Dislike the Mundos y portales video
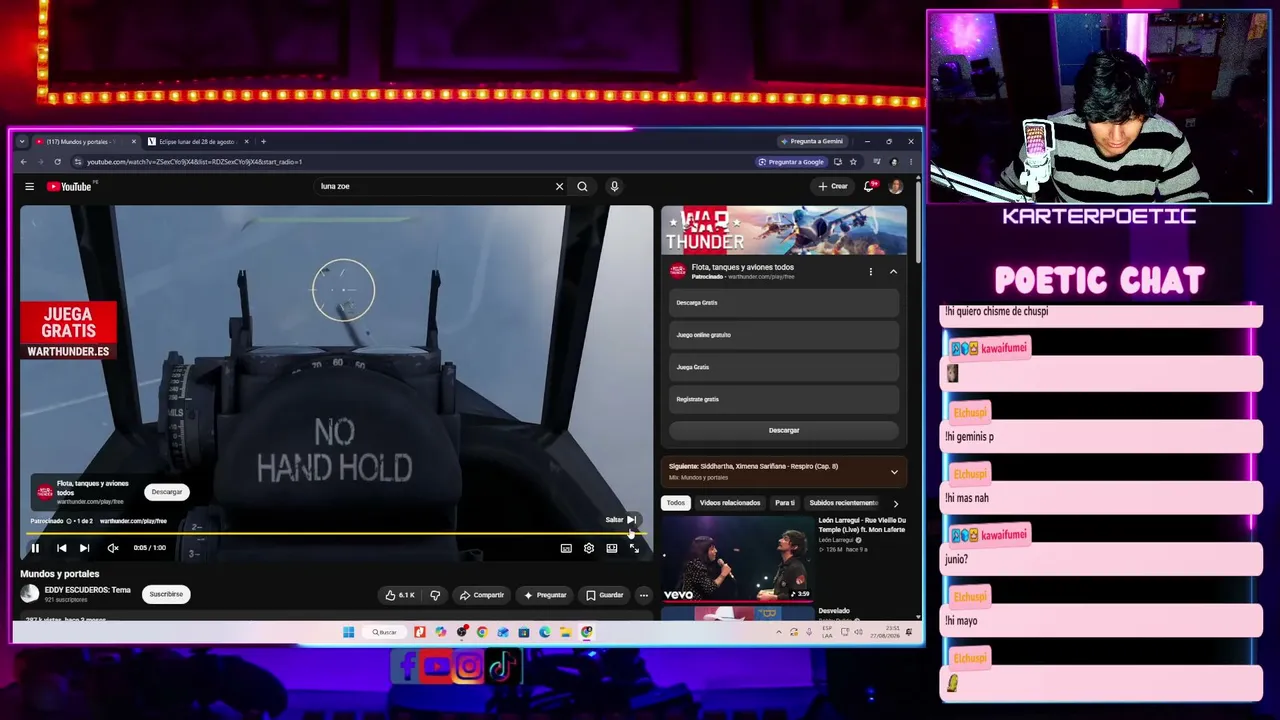This screenshot has height=720, width=1280. click(435, 595)
